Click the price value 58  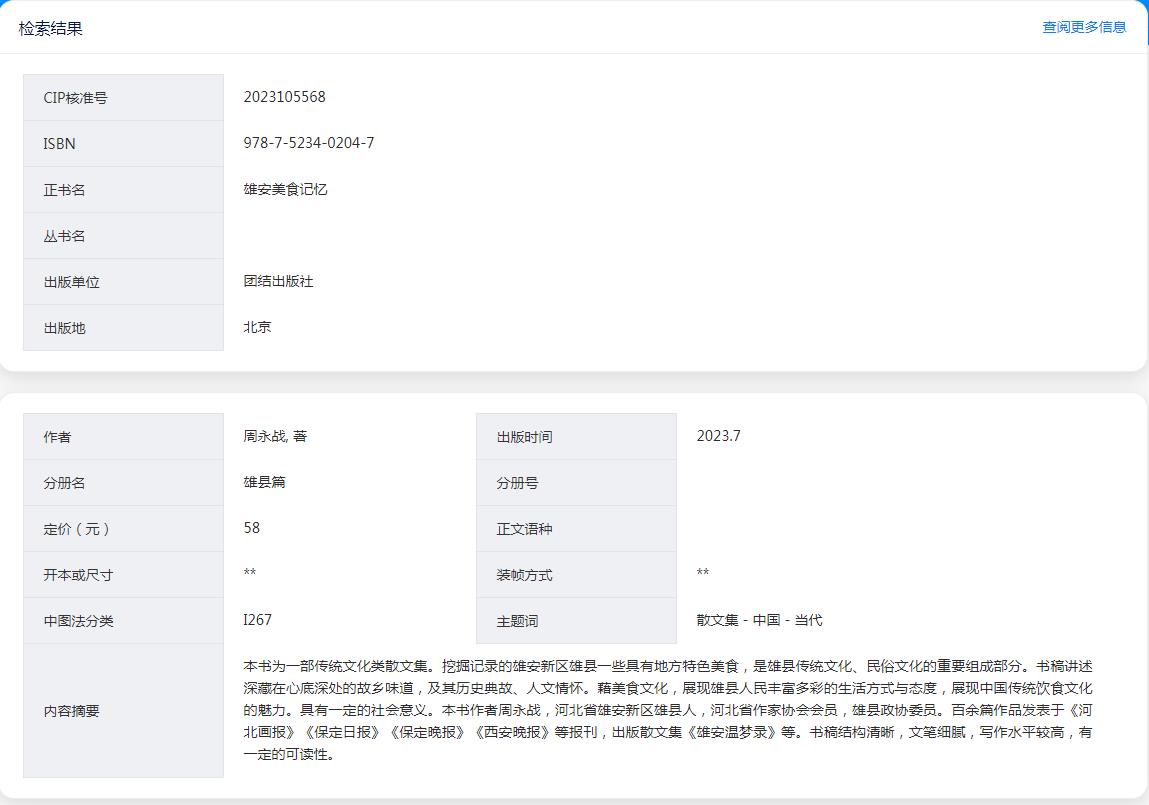(251, 528)
